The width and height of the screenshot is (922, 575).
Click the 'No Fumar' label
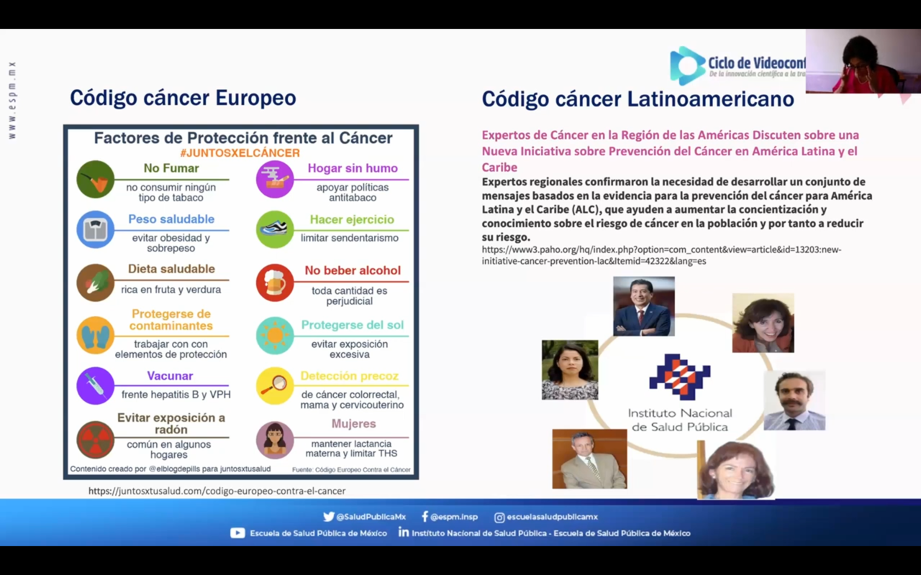[171, 168]
